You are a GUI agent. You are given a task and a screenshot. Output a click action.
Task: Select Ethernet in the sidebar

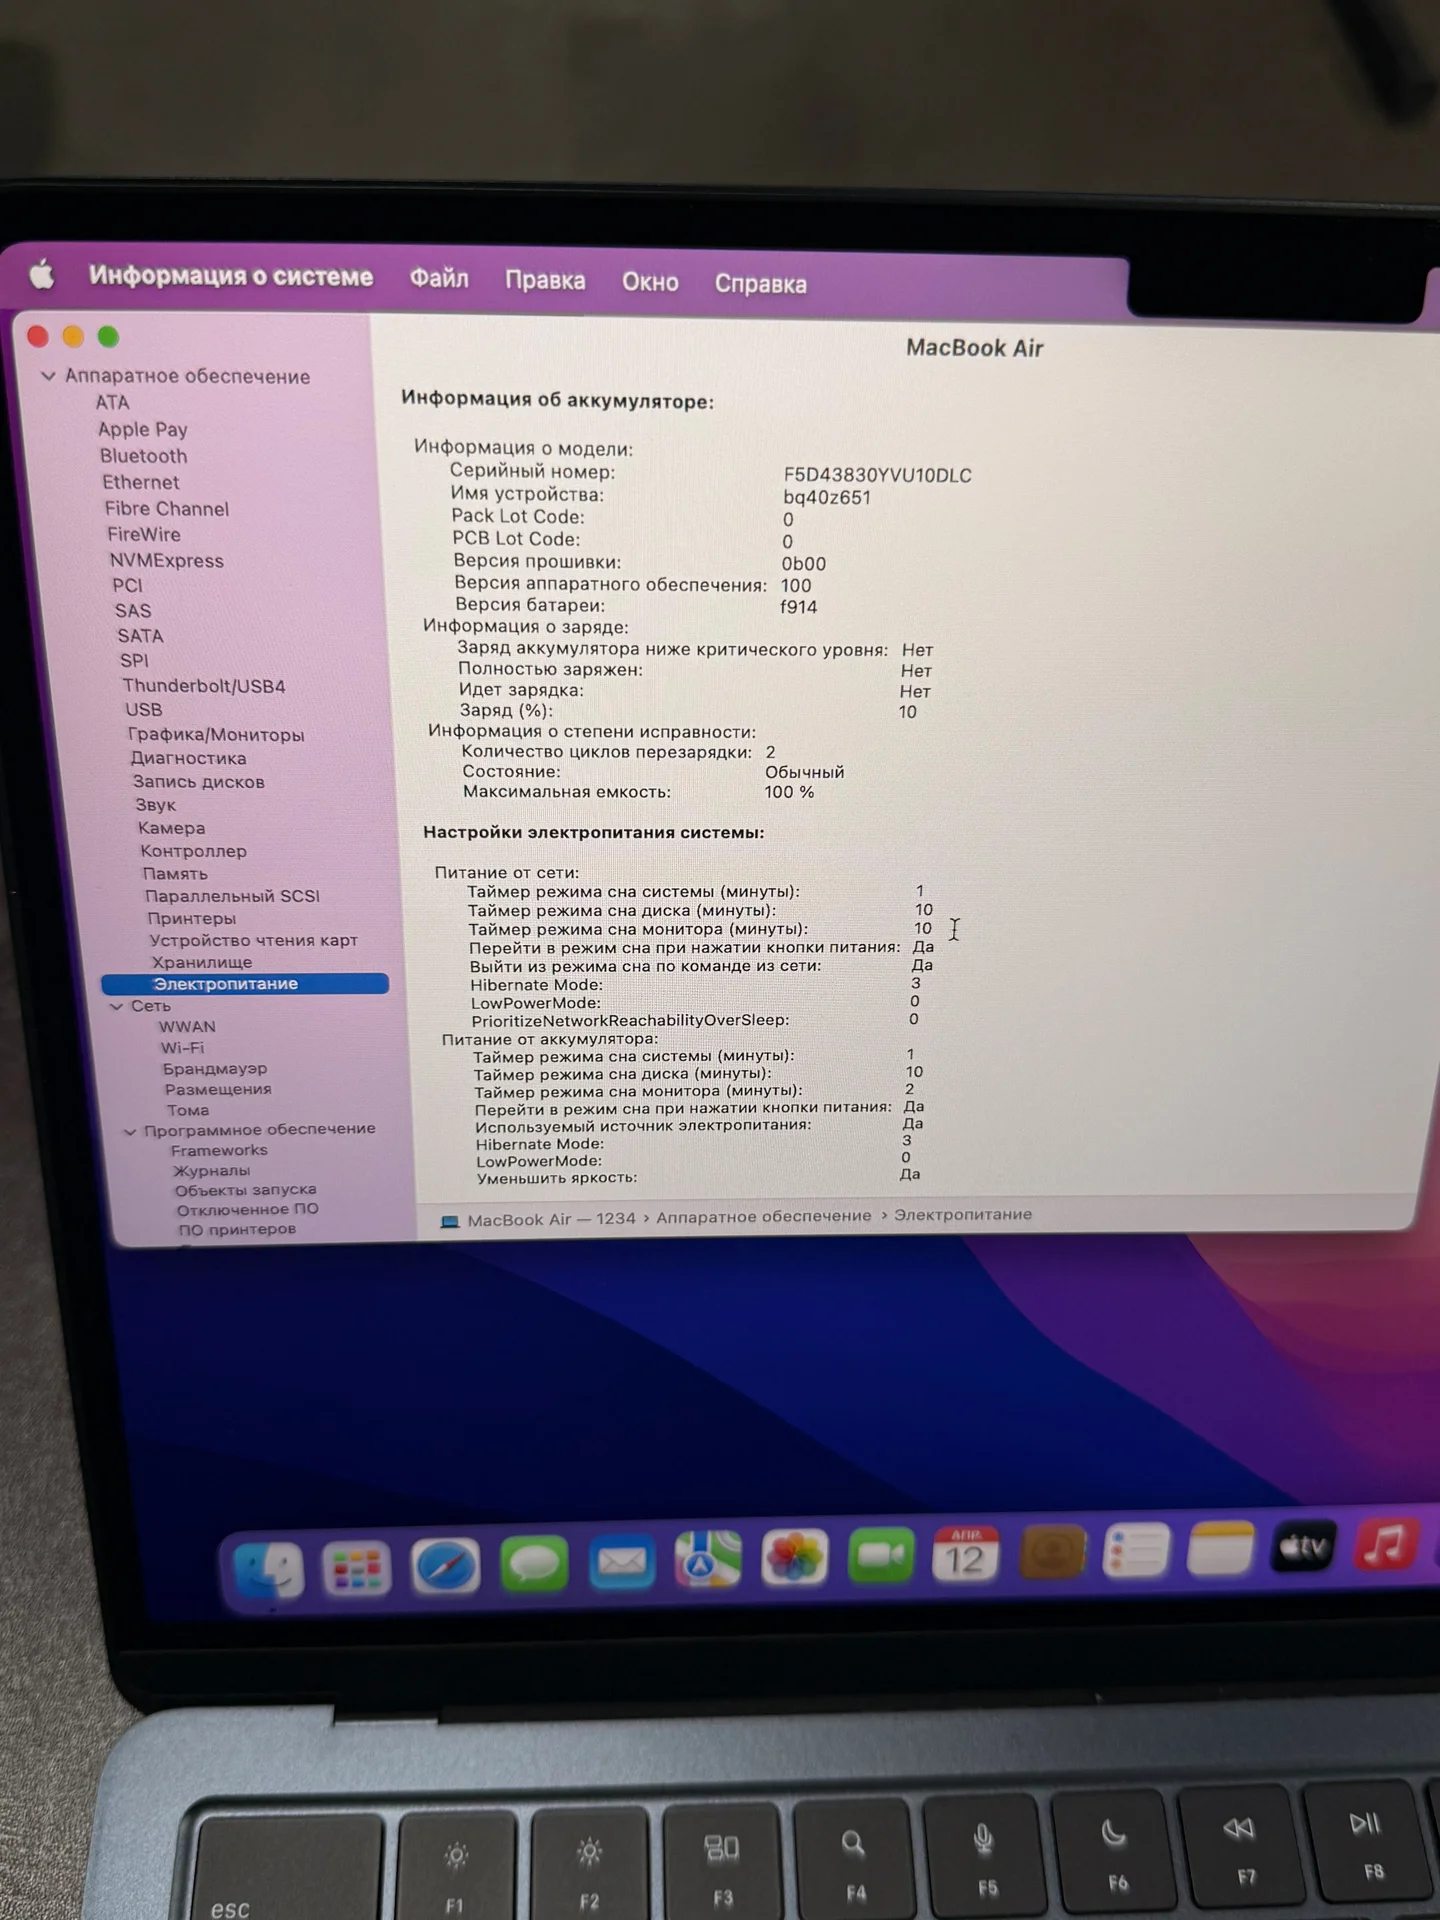pos(141,482)
